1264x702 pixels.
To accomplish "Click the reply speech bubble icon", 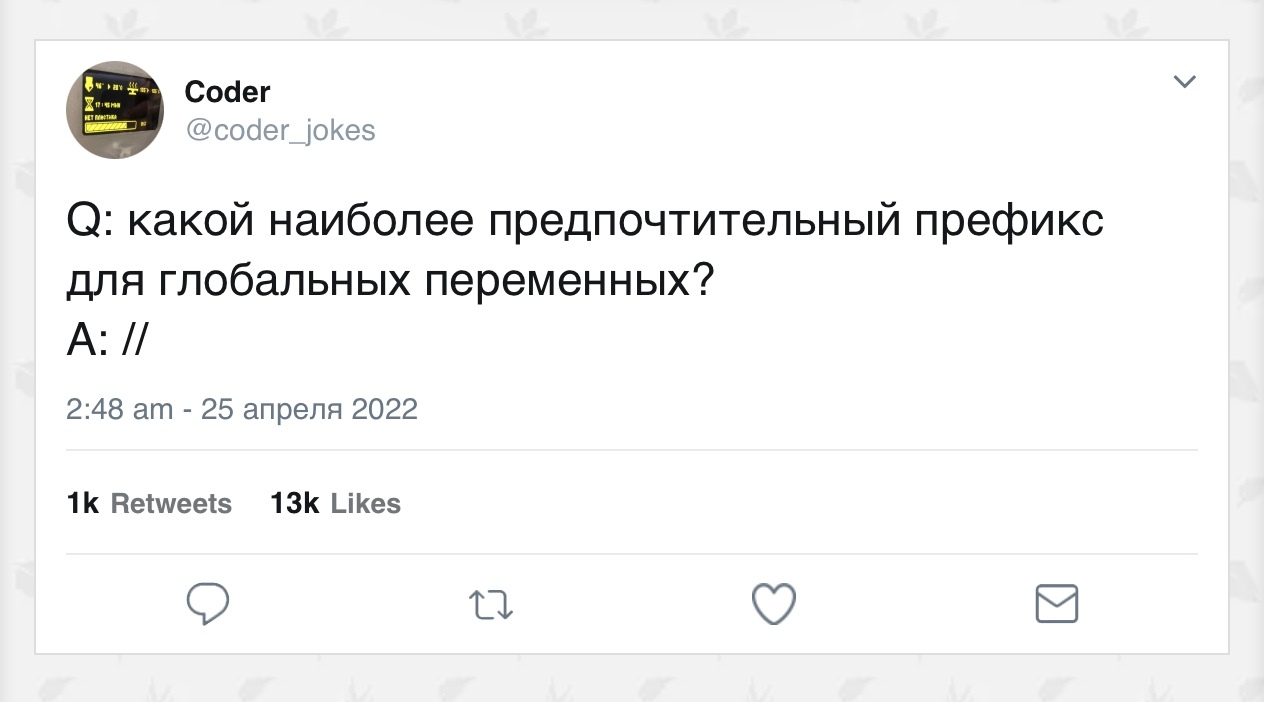I will pos(208,603).
